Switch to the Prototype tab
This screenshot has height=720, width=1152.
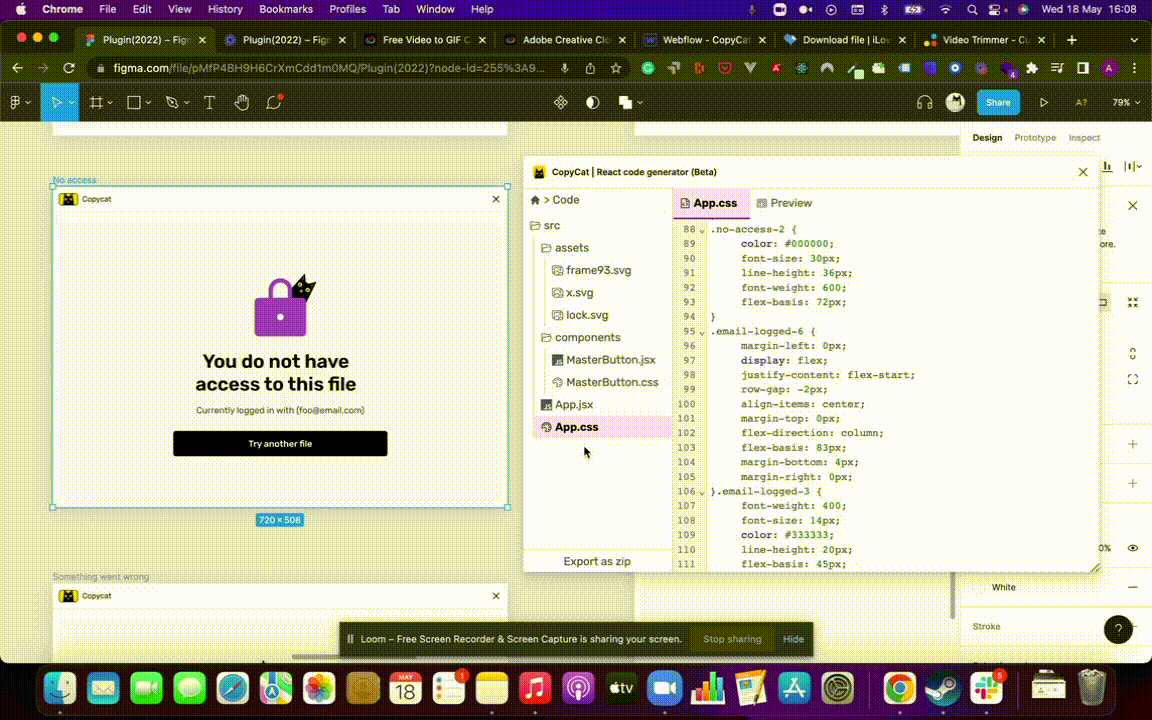(1034, 137)
